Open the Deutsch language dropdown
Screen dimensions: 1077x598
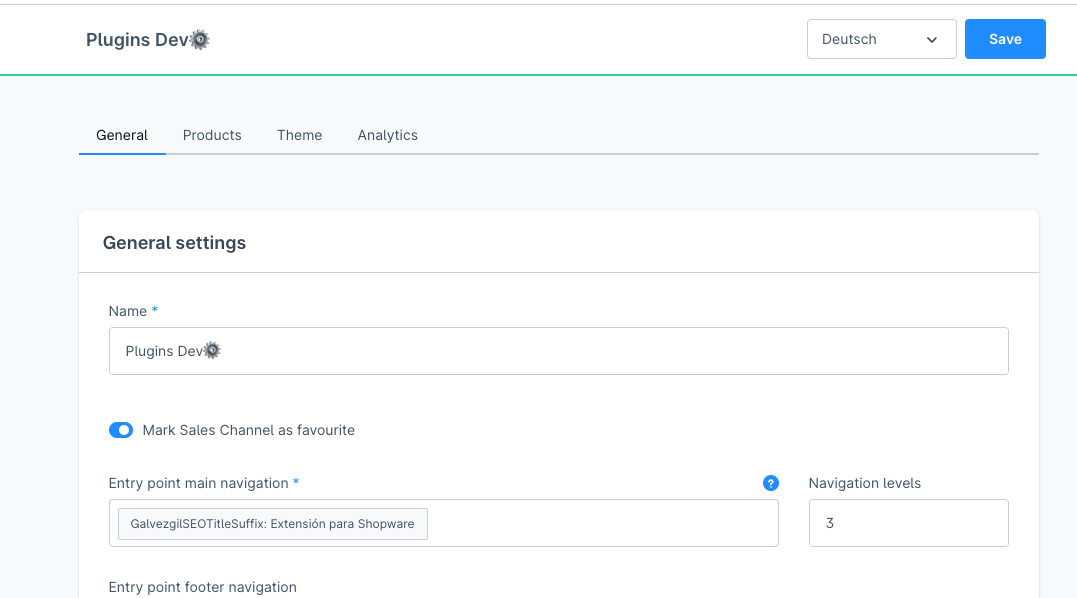pos(881,39)
